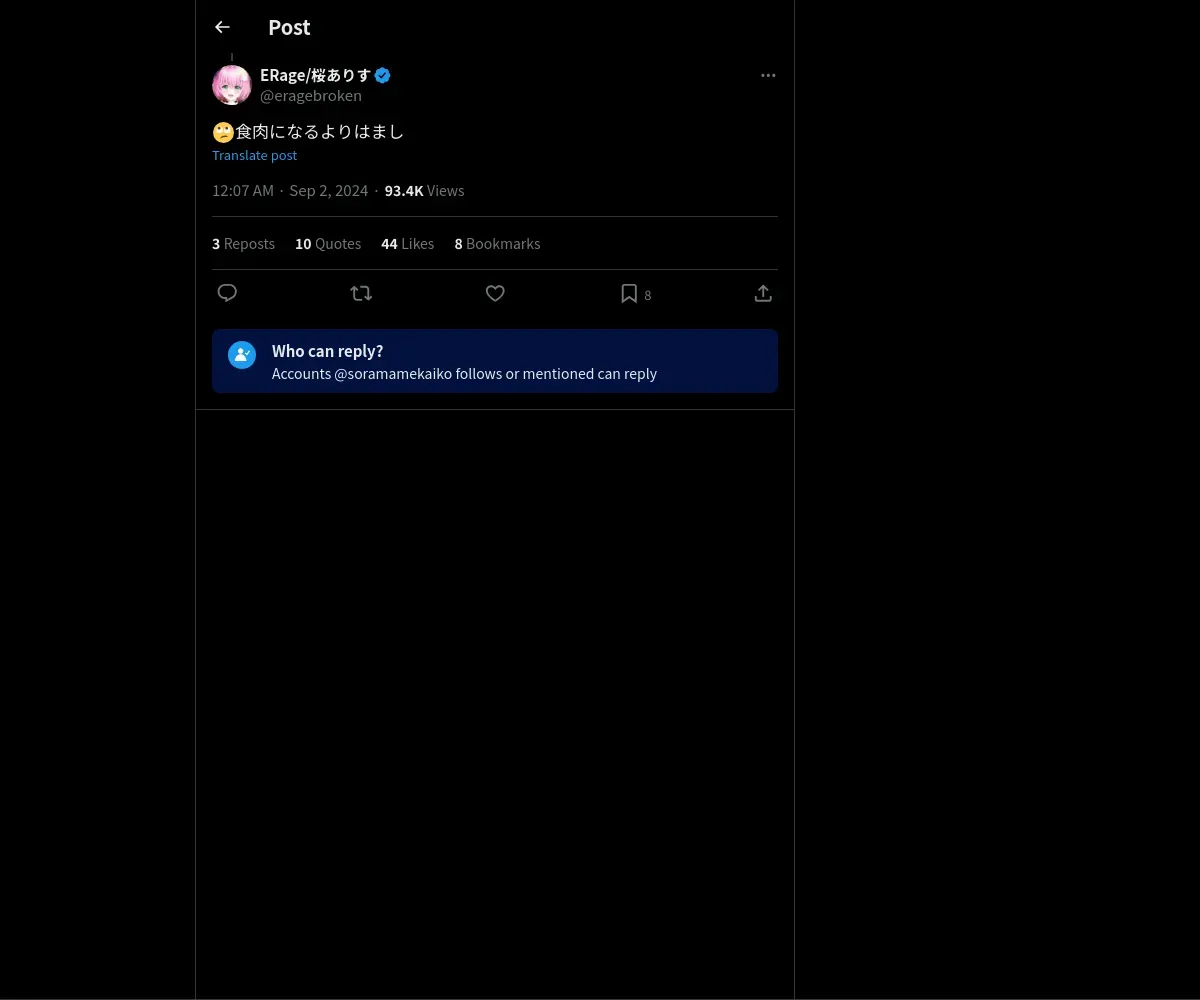Open the pink-haired profile avatar
Screen dimensions: 1200x1000
[232, 85]
